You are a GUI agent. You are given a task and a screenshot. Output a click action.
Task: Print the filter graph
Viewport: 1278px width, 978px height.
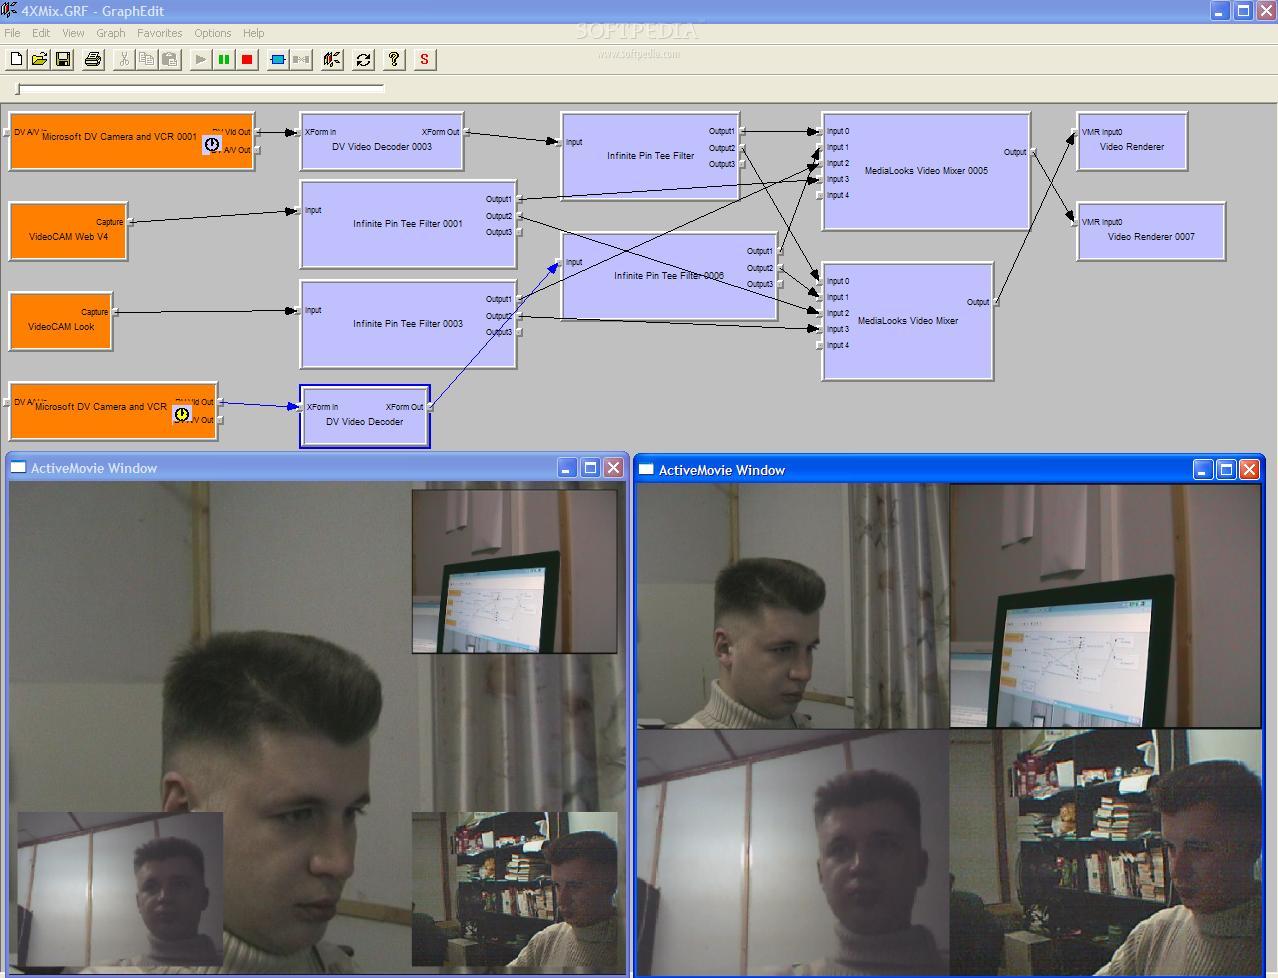[x=93, y=59]
